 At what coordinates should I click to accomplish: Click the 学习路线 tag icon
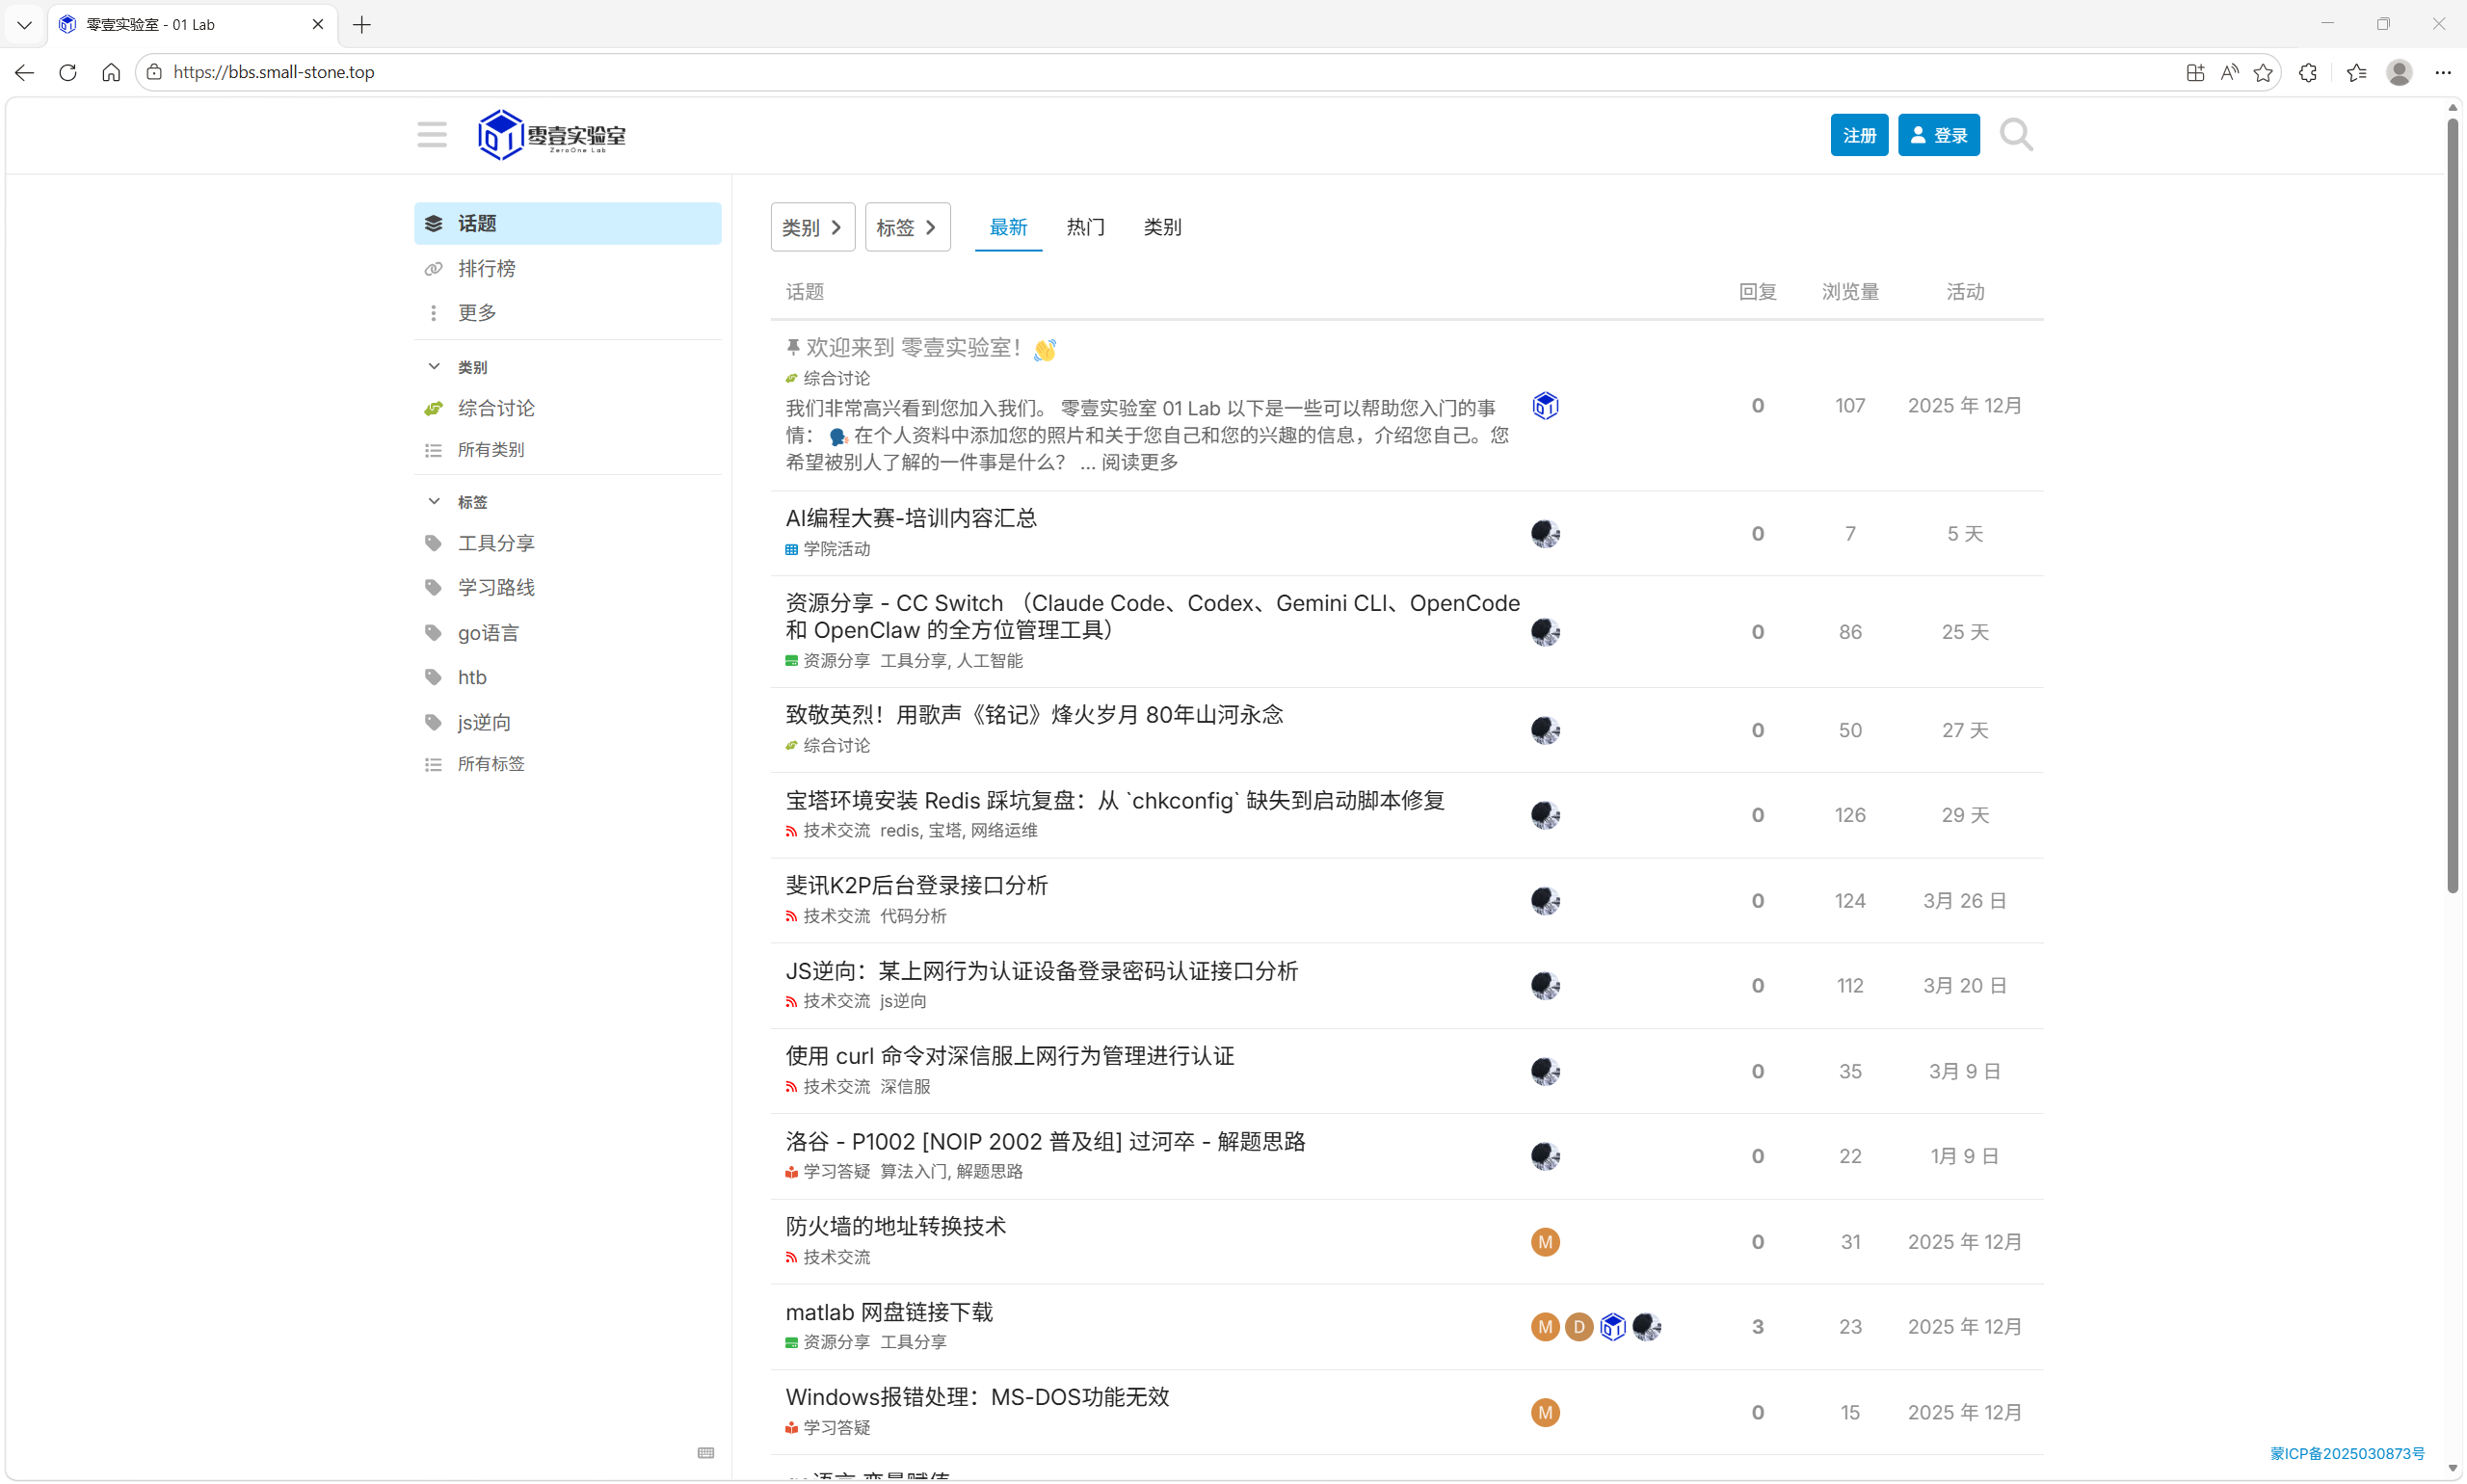[x=433, y=587]
